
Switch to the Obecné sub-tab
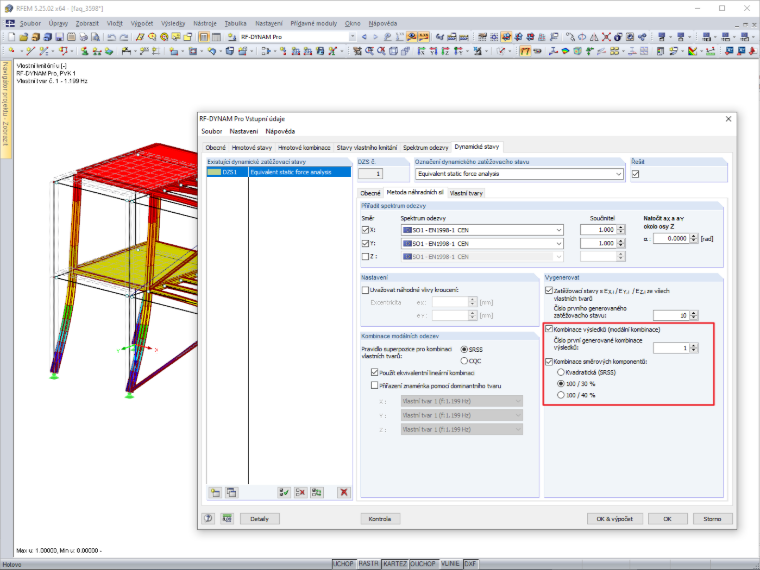tap(370, 193)
